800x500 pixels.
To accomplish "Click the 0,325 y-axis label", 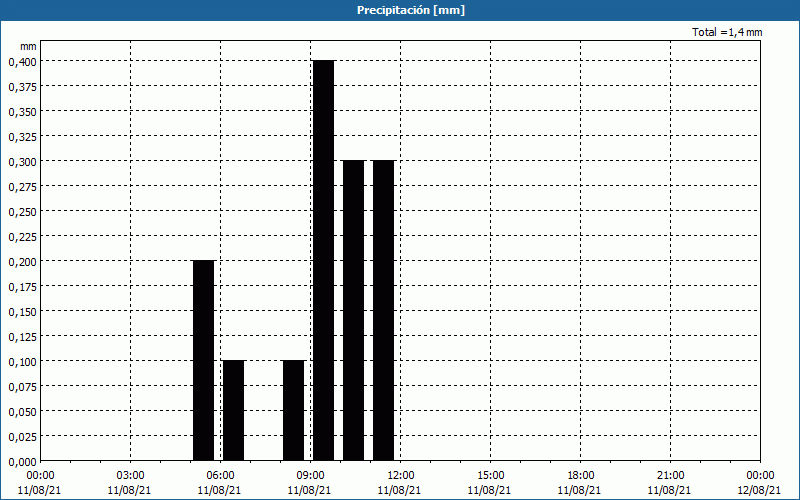I will click(22, 137).
